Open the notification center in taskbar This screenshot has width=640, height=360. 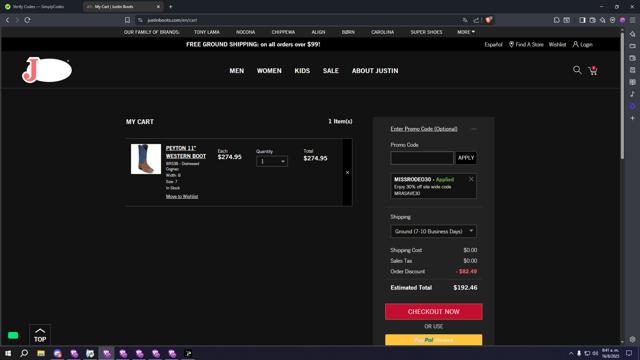pyautogui.click(x=629, y=353)
